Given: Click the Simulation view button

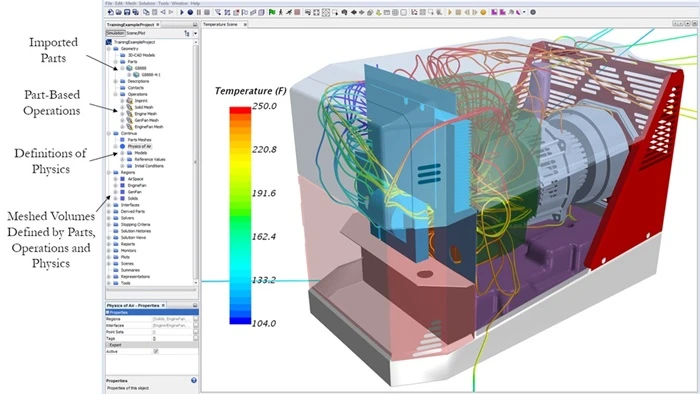Looking at the screenshot, I should tap(115, 33).
